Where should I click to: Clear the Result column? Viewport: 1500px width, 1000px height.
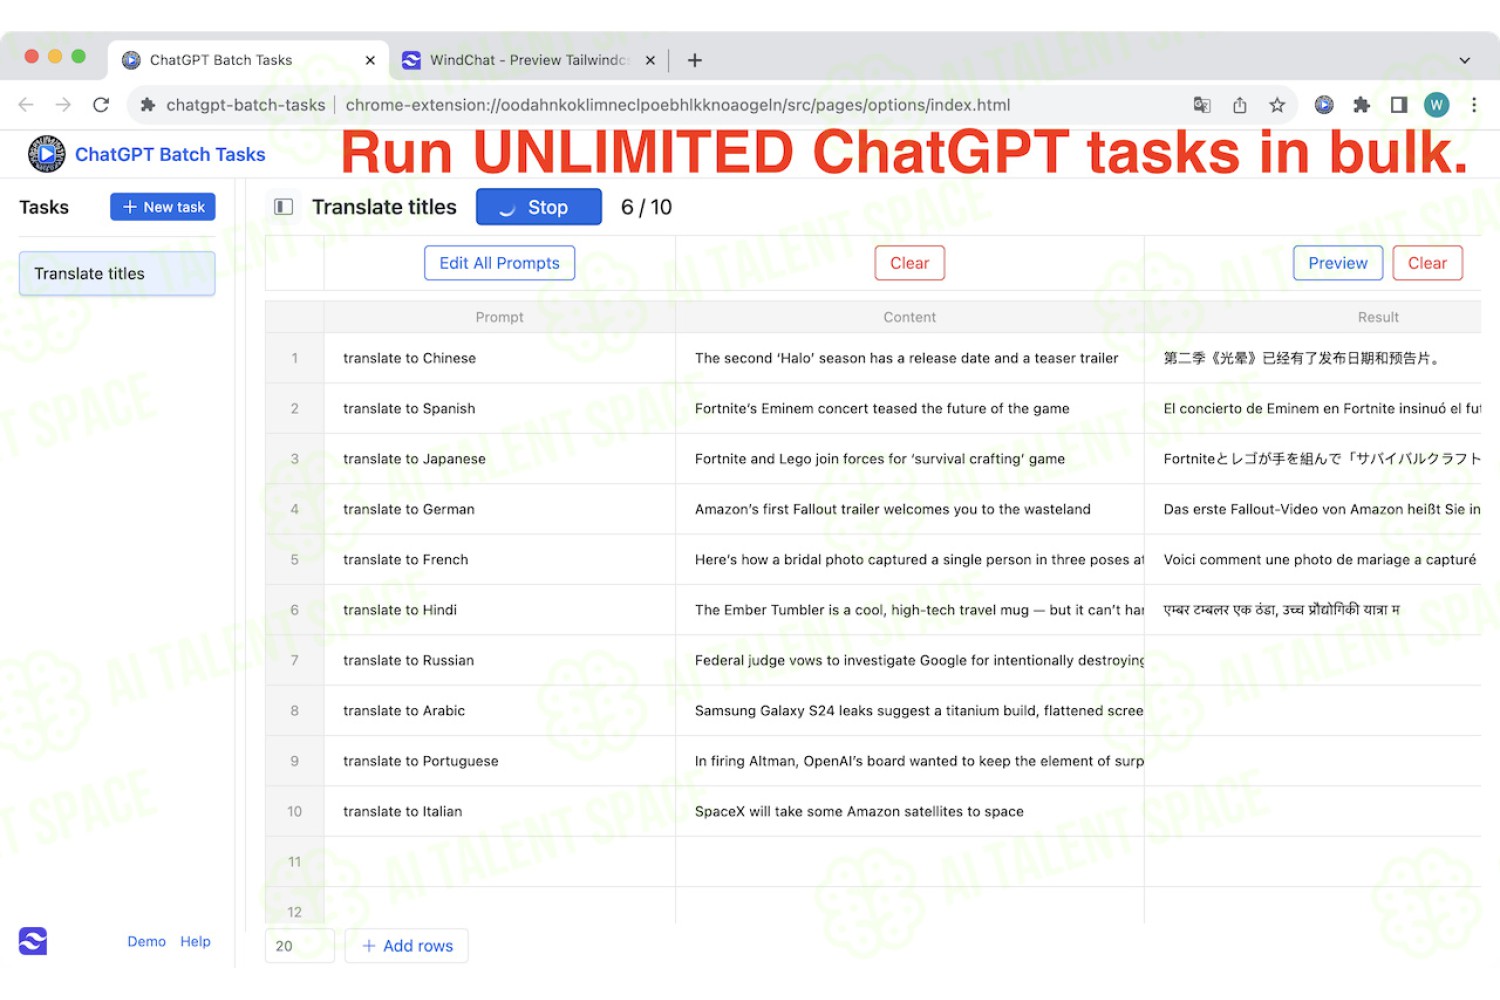1428,263
